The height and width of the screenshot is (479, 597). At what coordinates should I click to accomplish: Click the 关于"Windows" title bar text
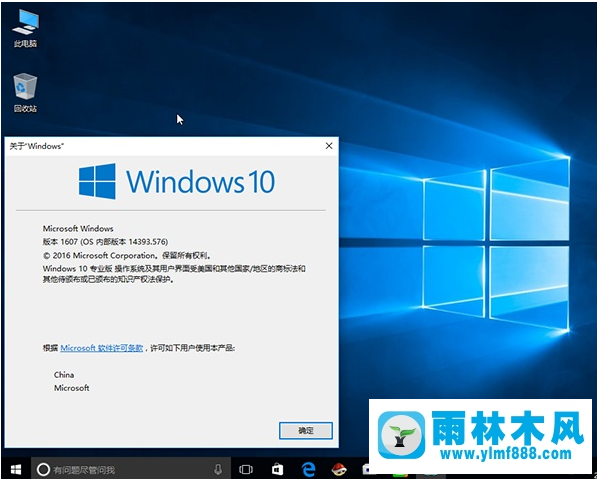coord(37,146)
